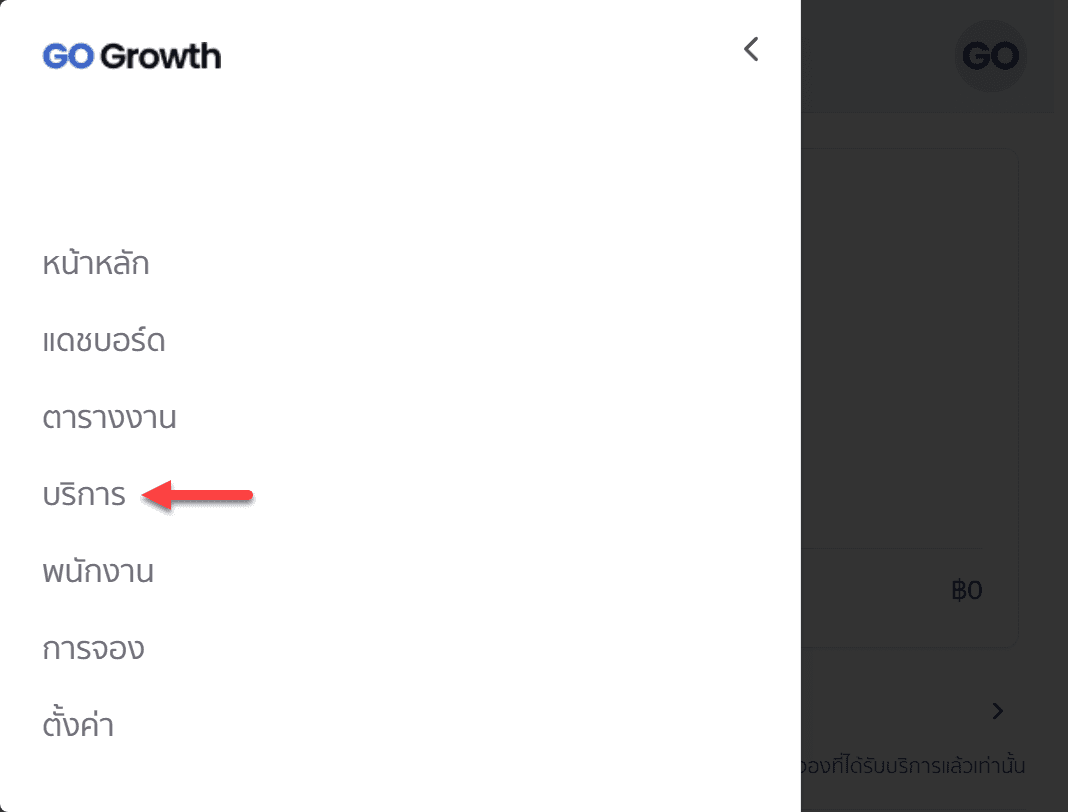
Task: Click the blank white area below ตั้งค่า
Action: (x=400, y=780)
